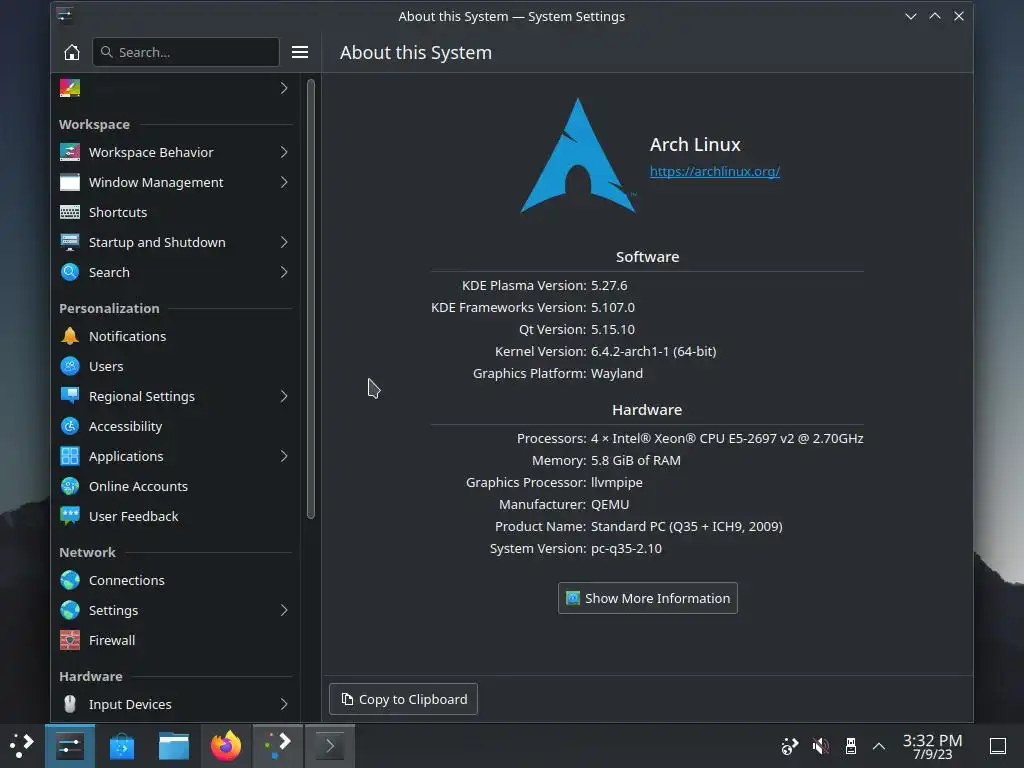Select the Users label
The width and height of the screenshot is (1024, 768).
(x=106, y=366)
